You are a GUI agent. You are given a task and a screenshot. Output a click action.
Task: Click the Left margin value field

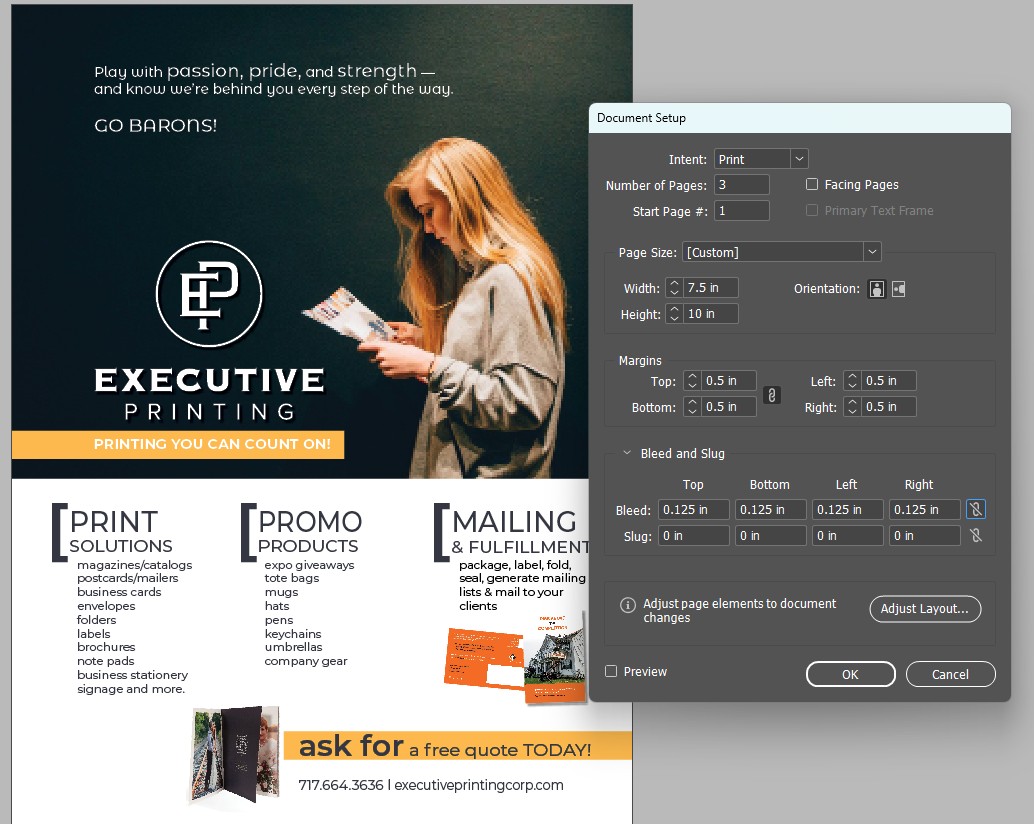[889, 381]
